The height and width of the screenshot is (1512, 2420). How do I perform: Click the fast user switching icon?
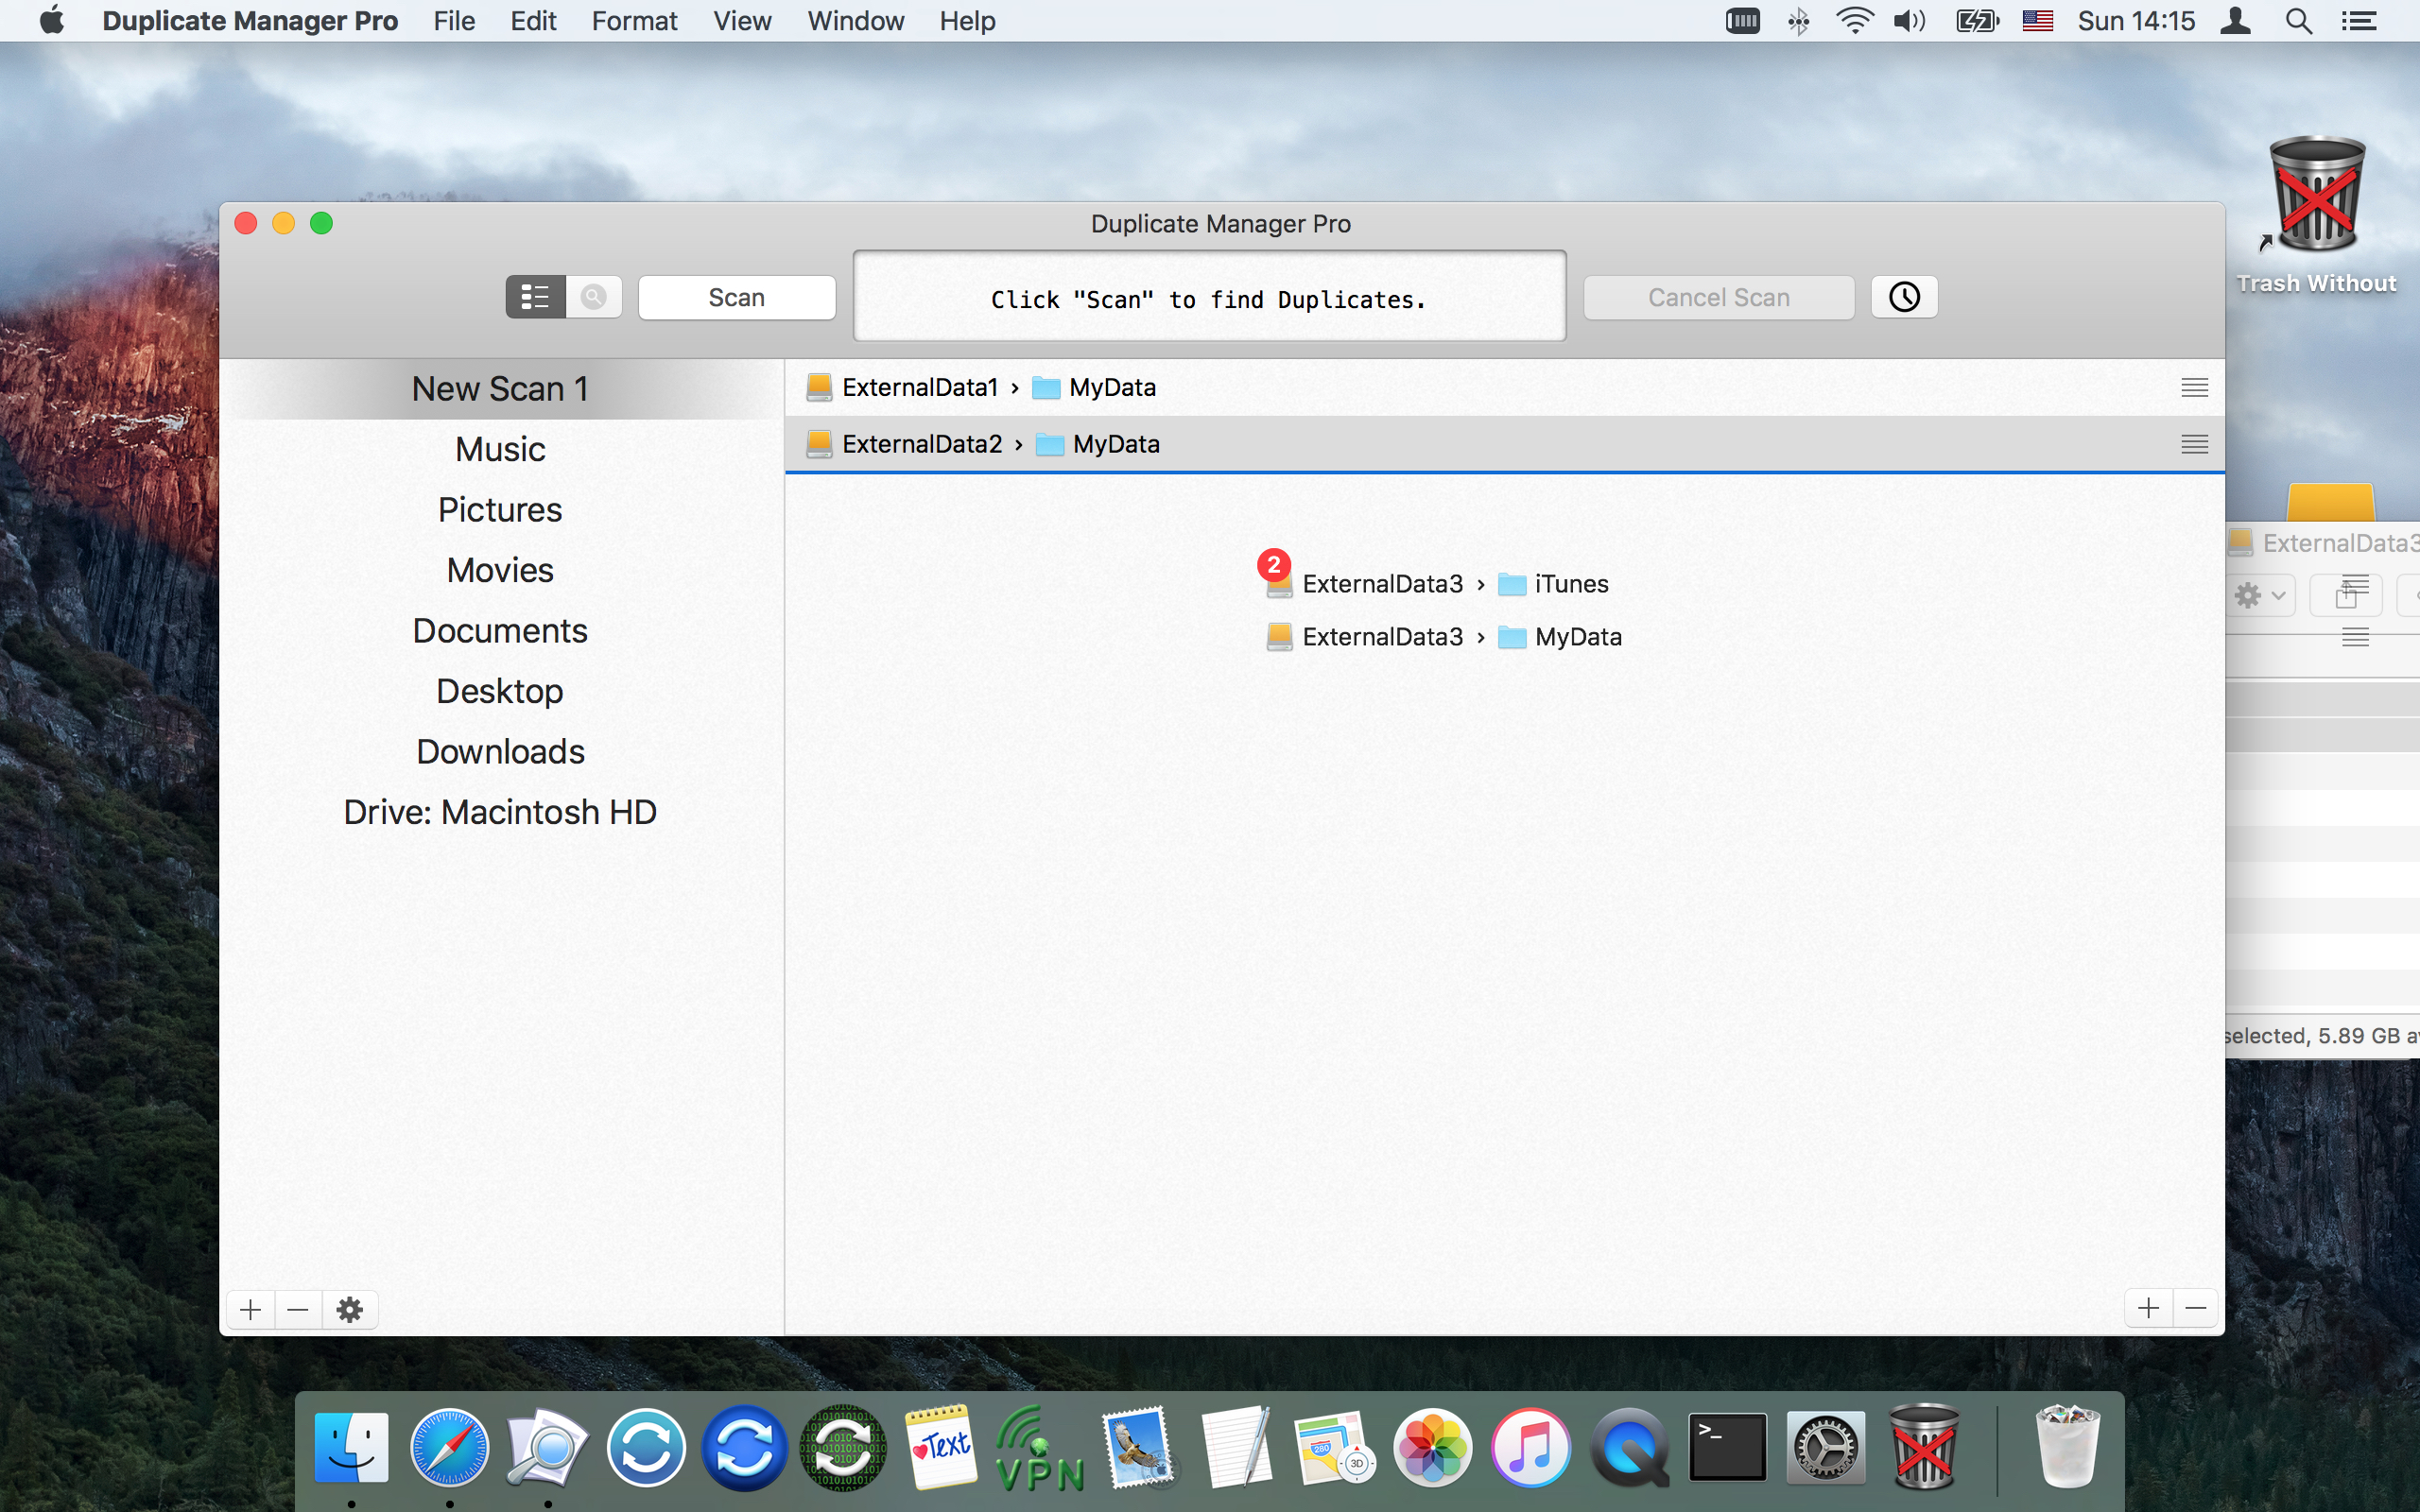[x=2236, y=21]
